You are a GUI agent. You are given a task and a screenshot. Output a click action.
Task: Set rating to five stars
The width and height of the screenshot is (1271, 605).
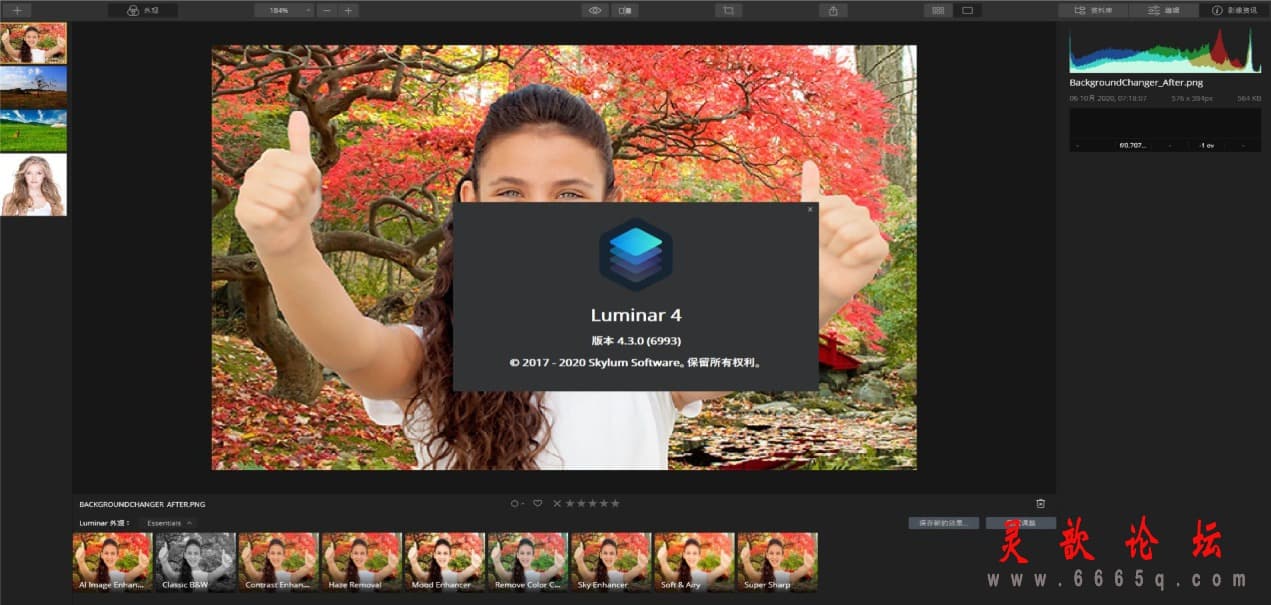[615, 503]
